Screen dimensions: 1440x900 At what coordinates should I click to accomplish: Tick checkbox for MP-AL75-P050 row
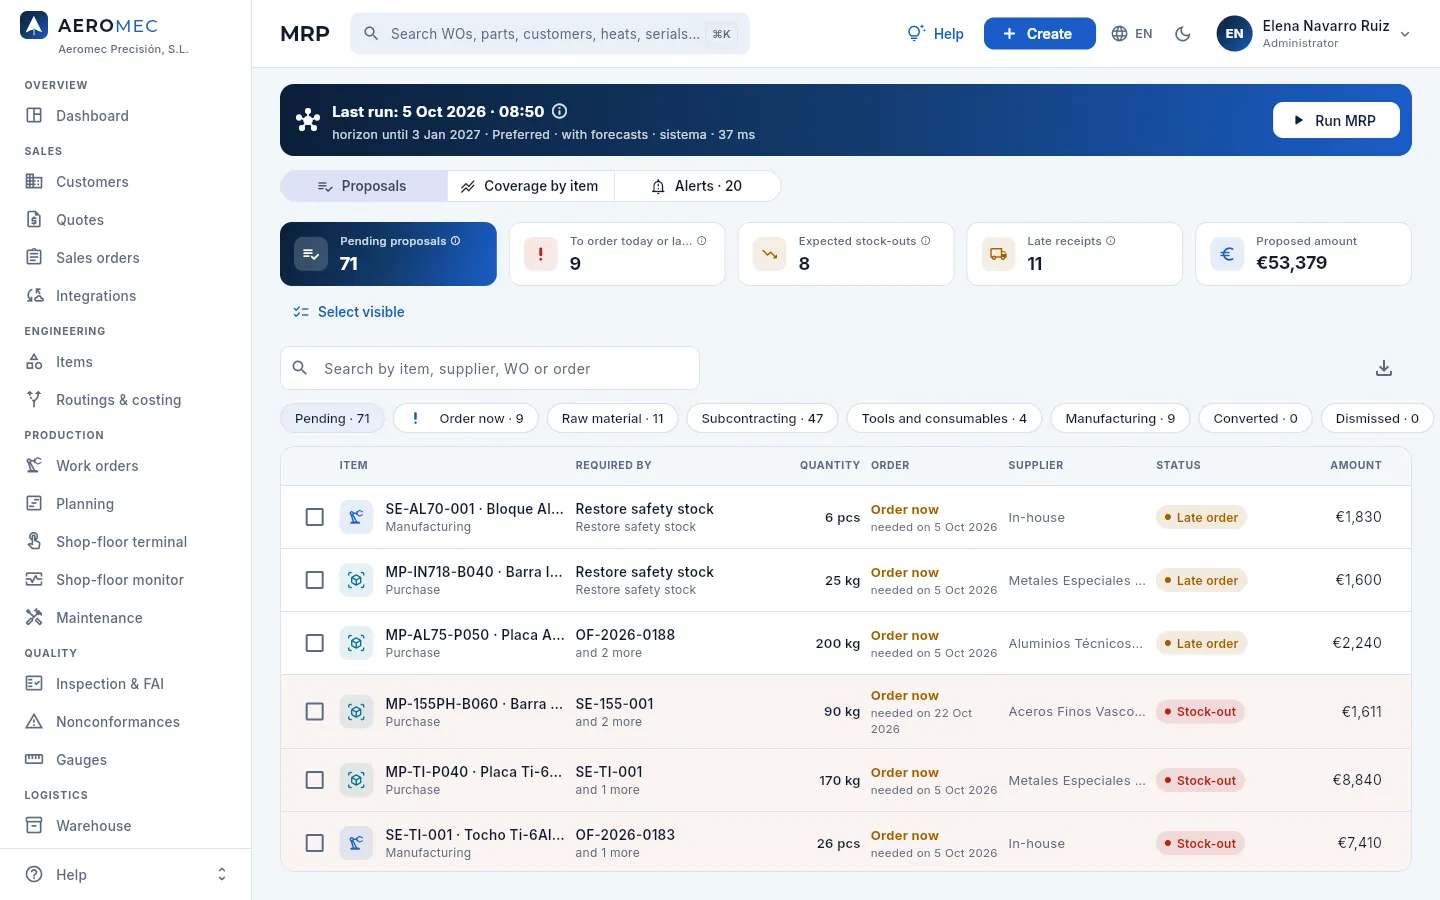(315, 643)
